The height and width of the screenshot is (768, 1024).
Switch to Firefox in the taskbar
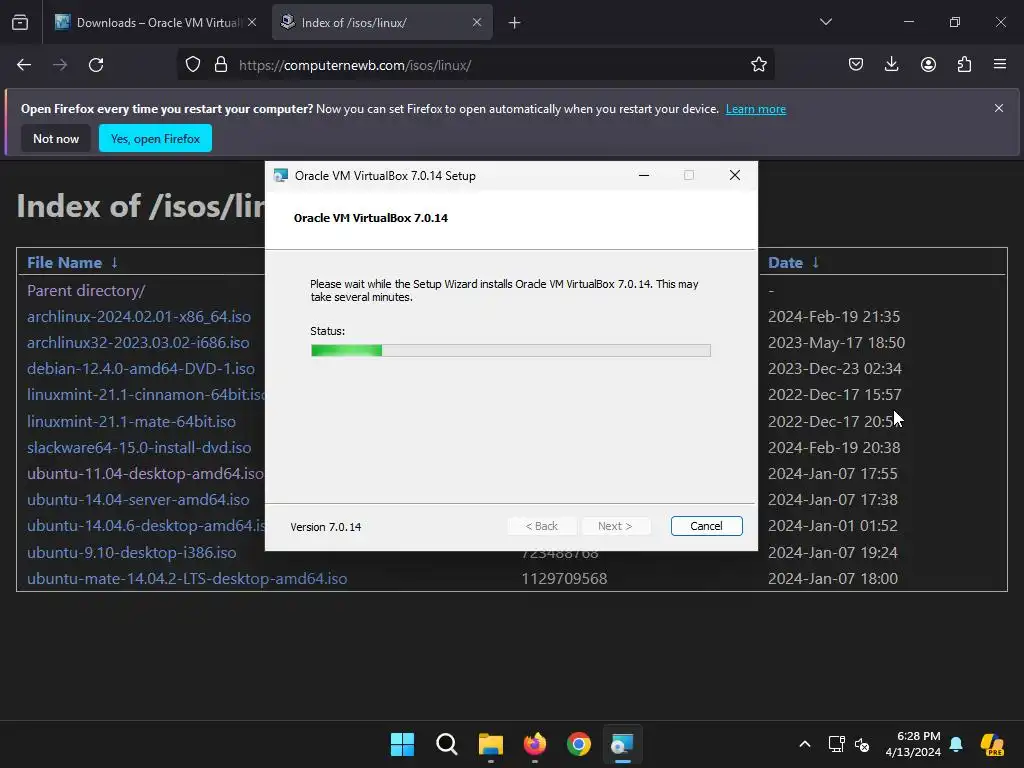[x=535, y=744]
